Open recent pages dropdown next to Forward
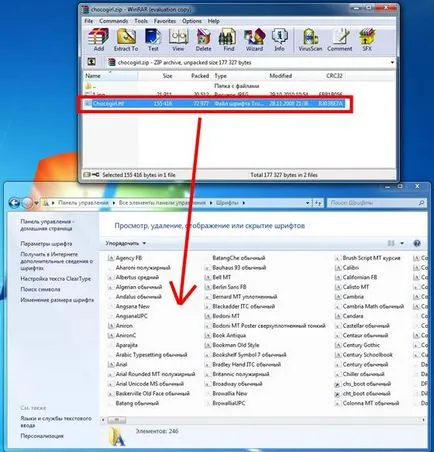Viewport: 434px width, 452px height. pyautogui.click(x=36, y=203)
